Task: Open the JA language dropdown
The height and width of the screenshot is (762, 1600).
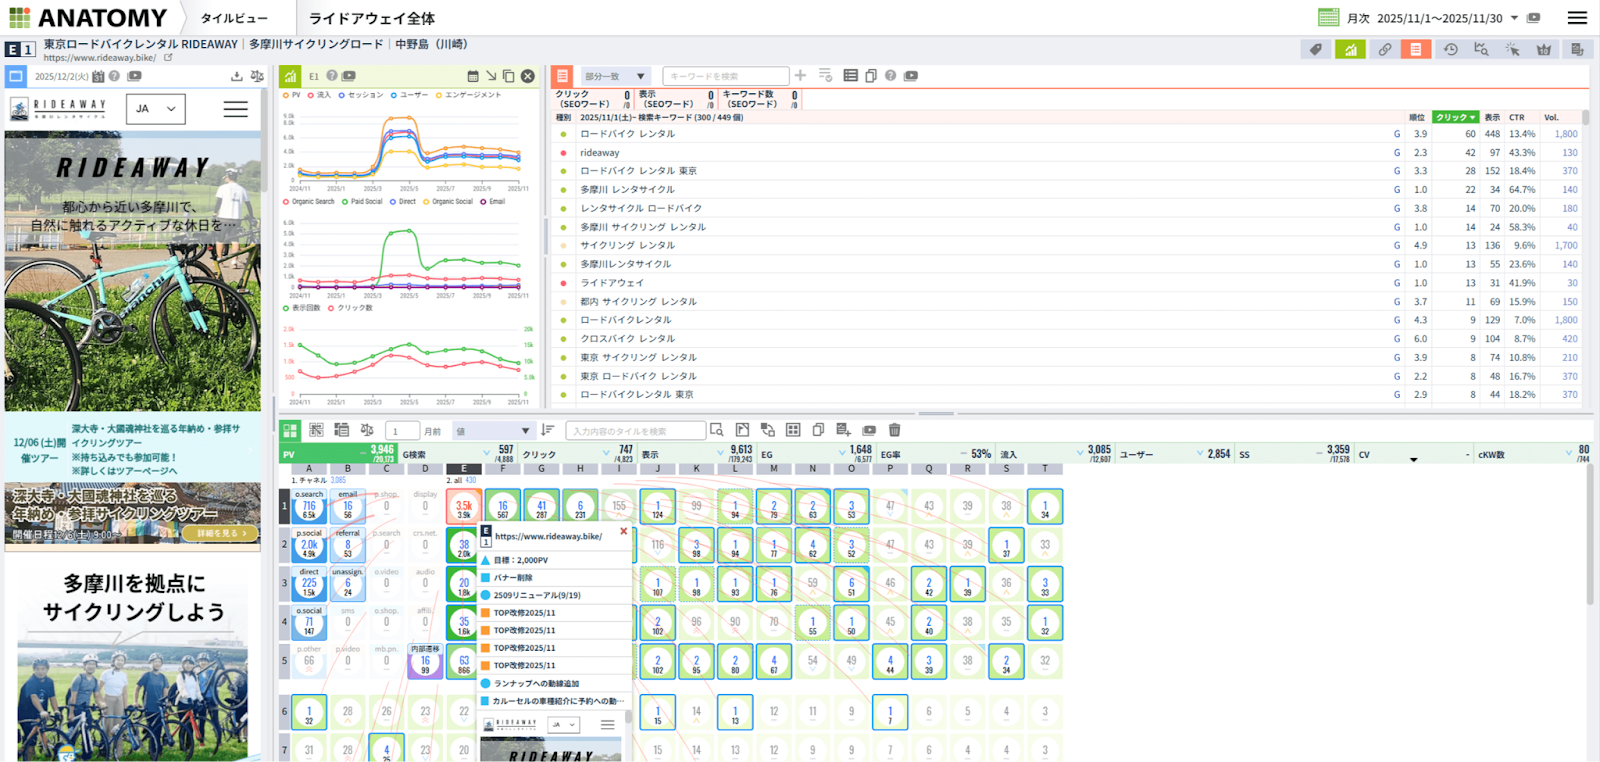Action: pyautogui.click(x=156, y=109)
